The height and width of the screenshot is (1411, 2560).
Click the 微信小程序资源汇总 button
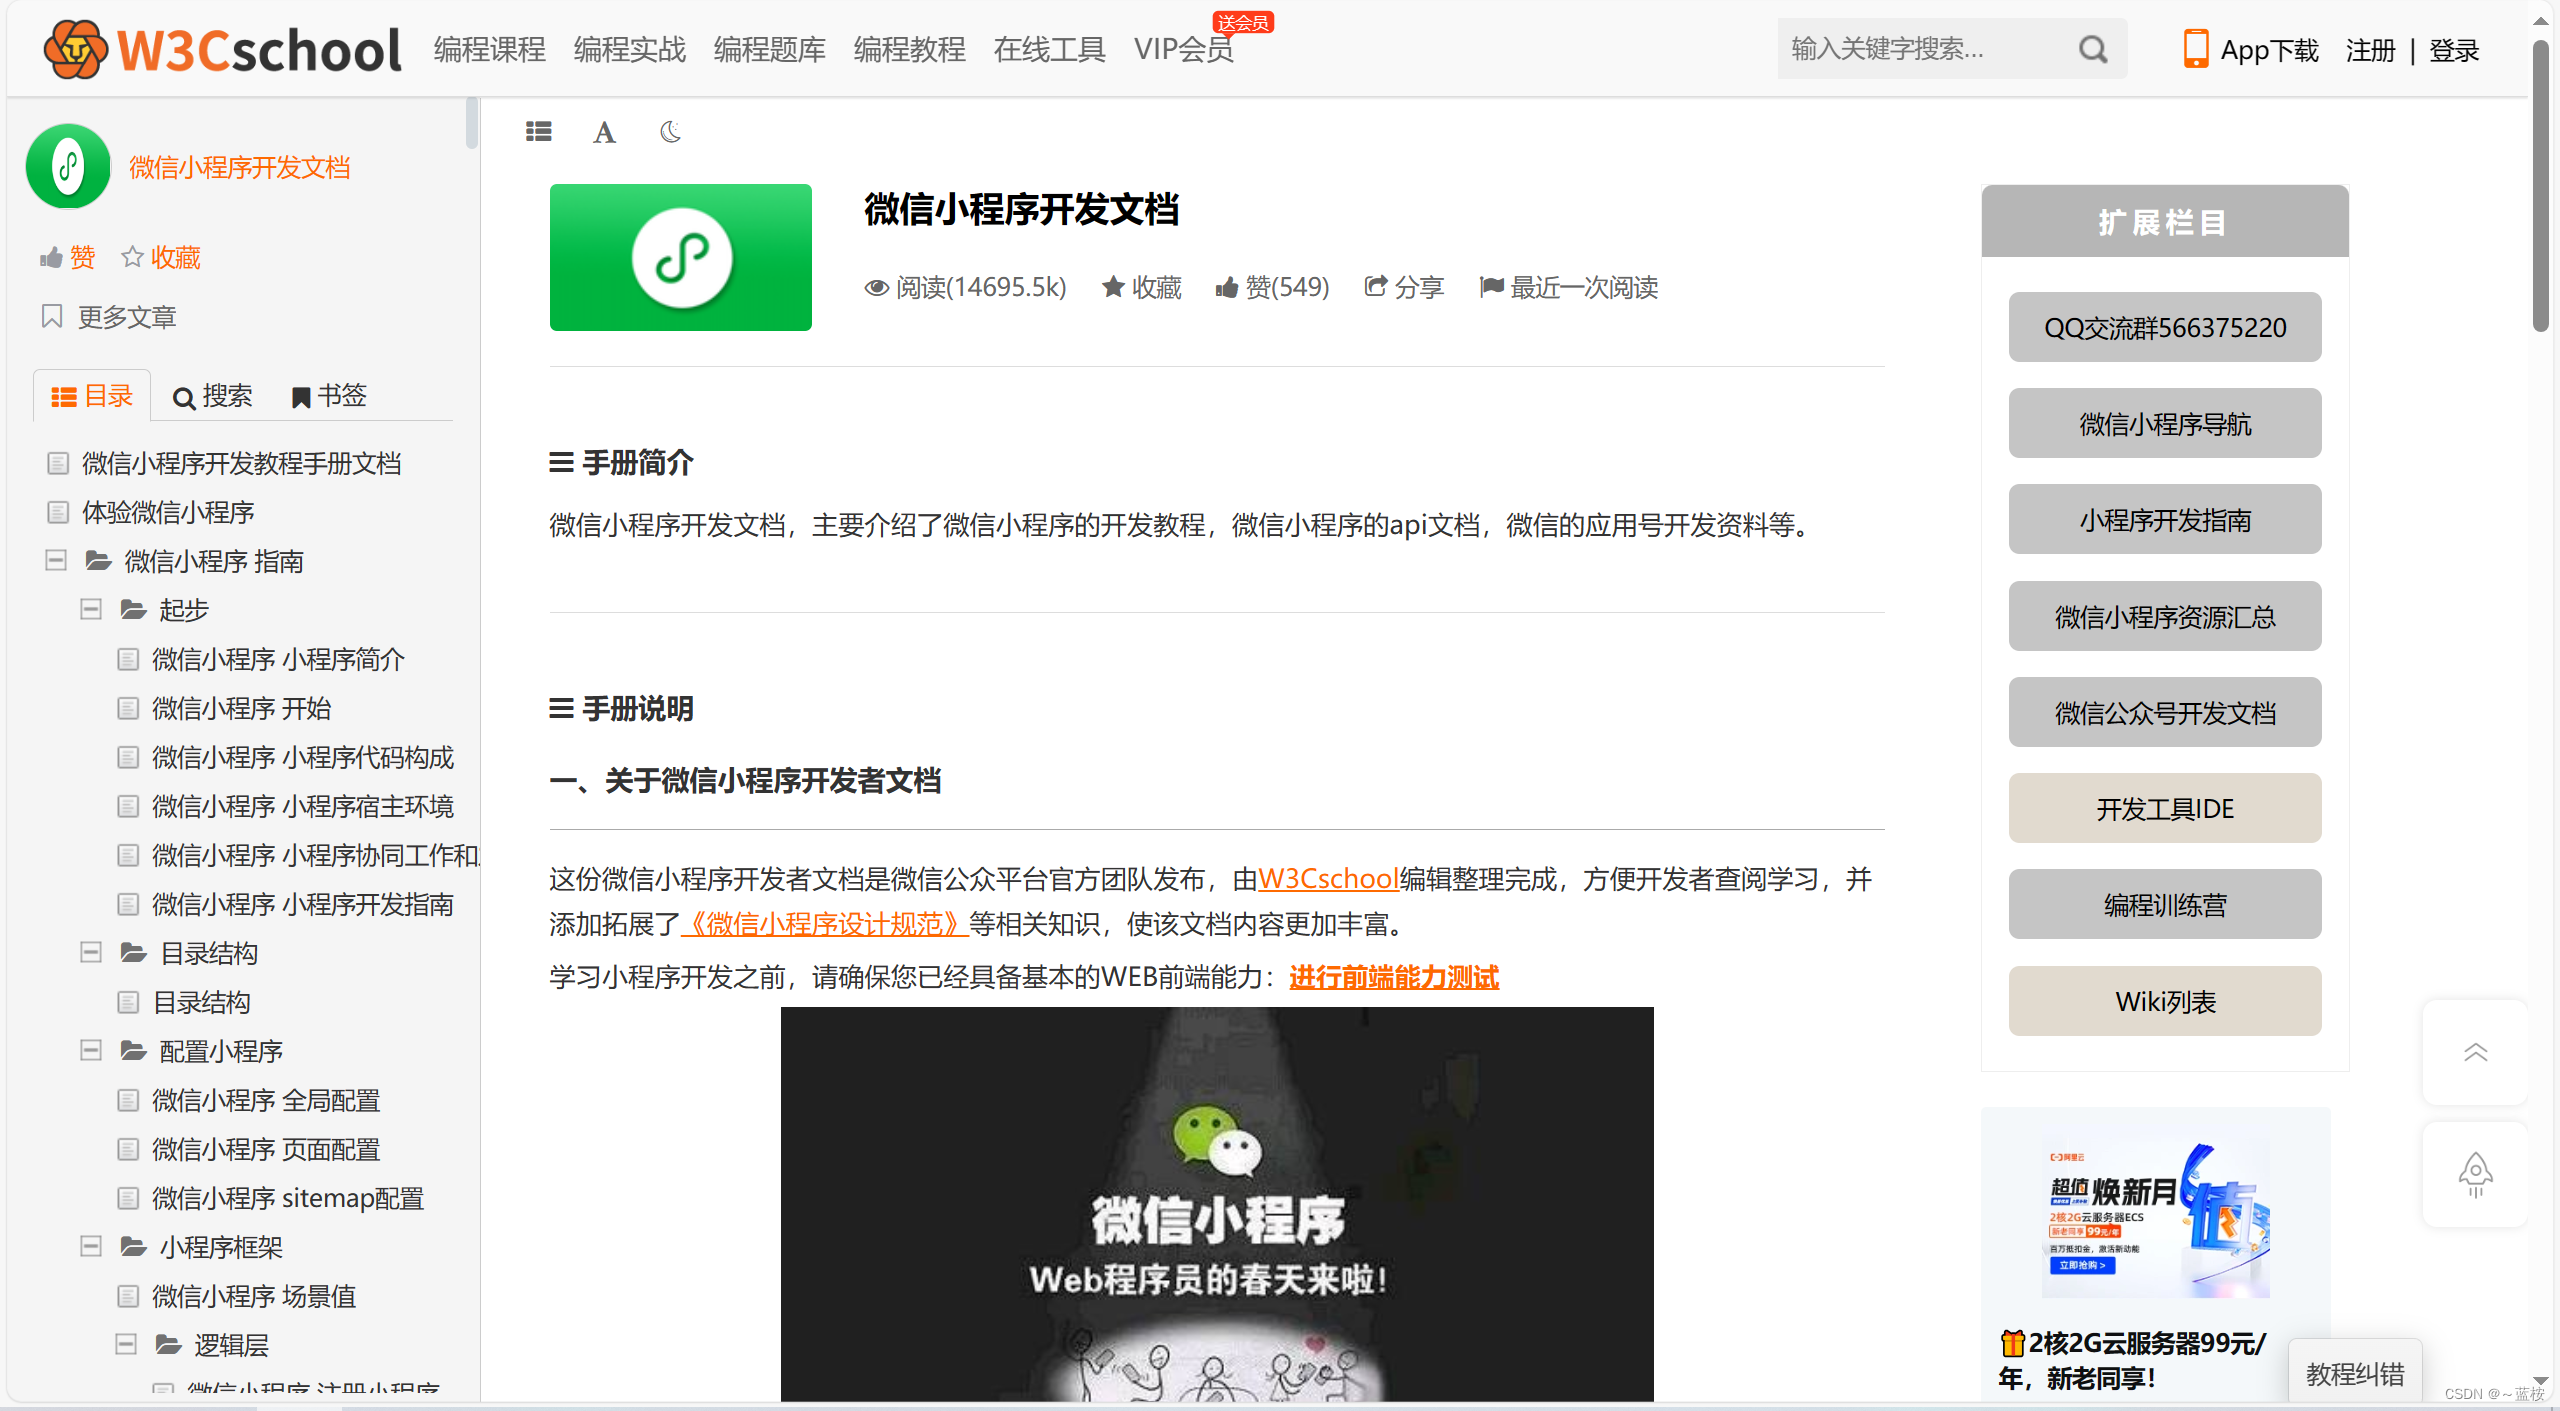[x=2165, y=616]
